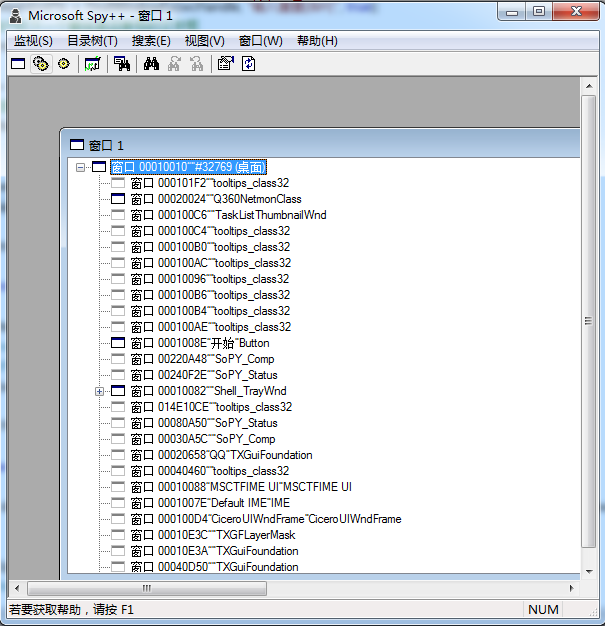
Task: Click the grayed Find Previous icon
Action: [x=196, y=64]
